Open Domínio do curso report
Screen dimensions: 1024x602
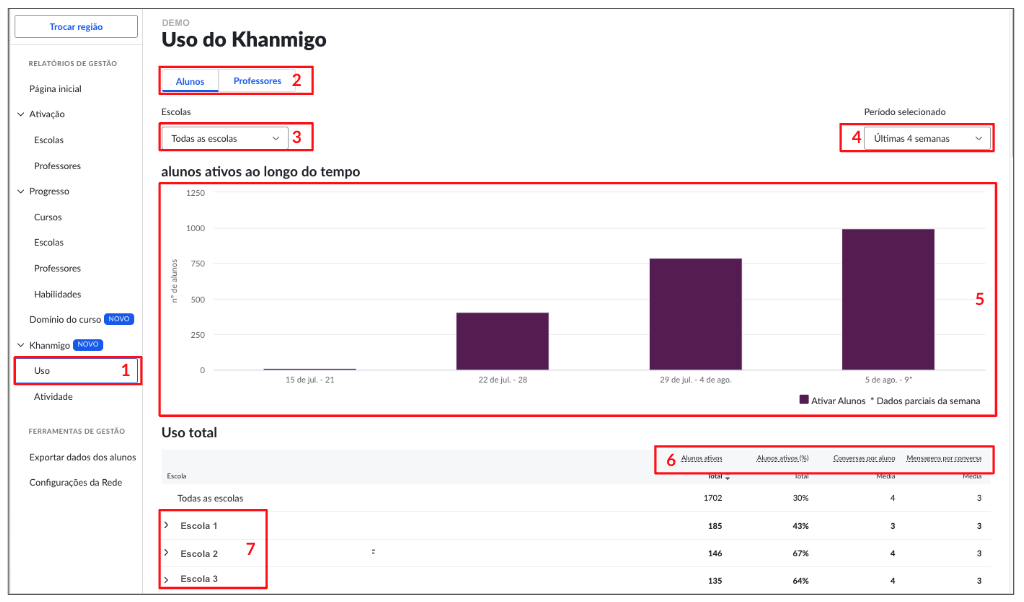point(65,319)
